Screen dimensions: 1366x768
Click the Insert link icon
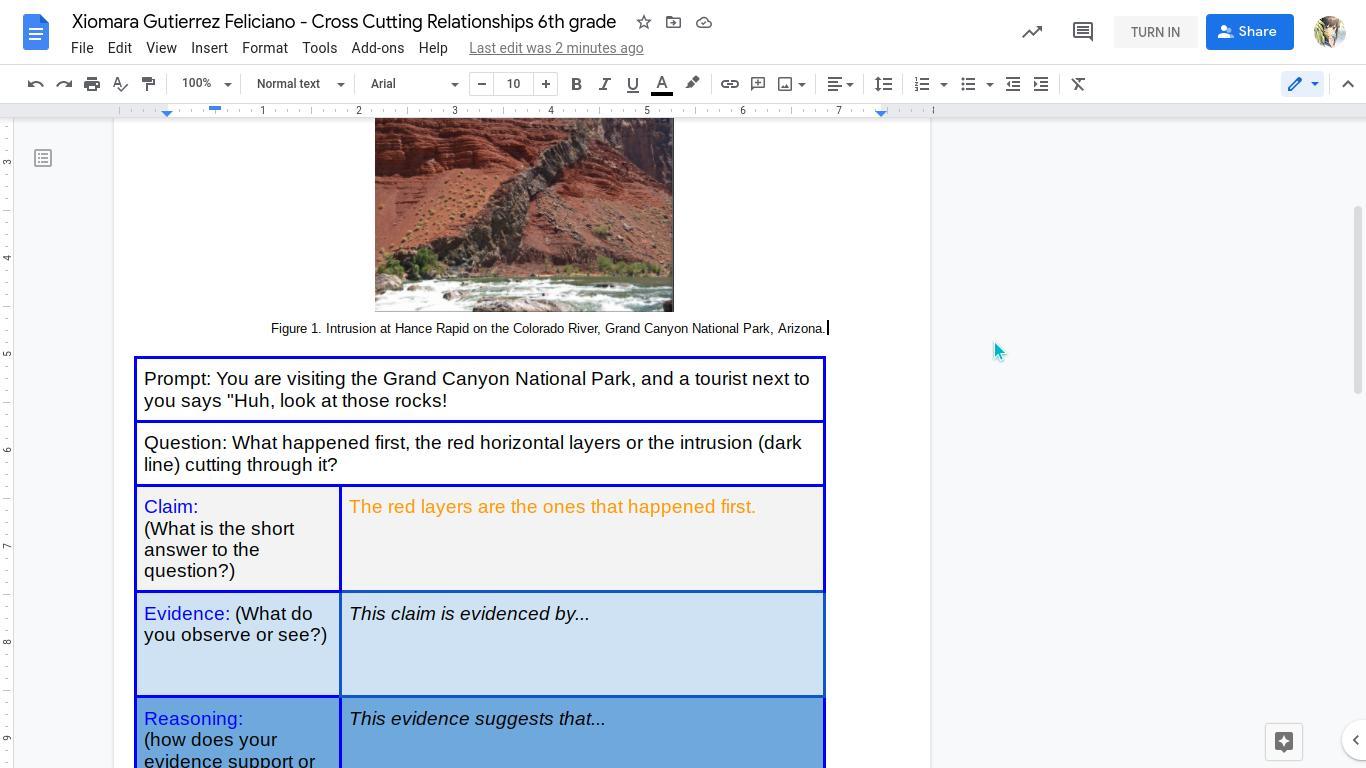[730, 84]
